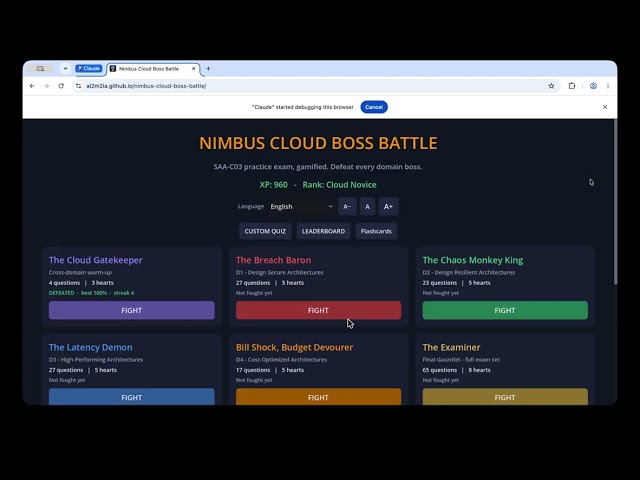This screenshot has width=640, height=480.
Task: Fight Bill Shock, Budget Devourer boss
Action: tap(318, 397)
